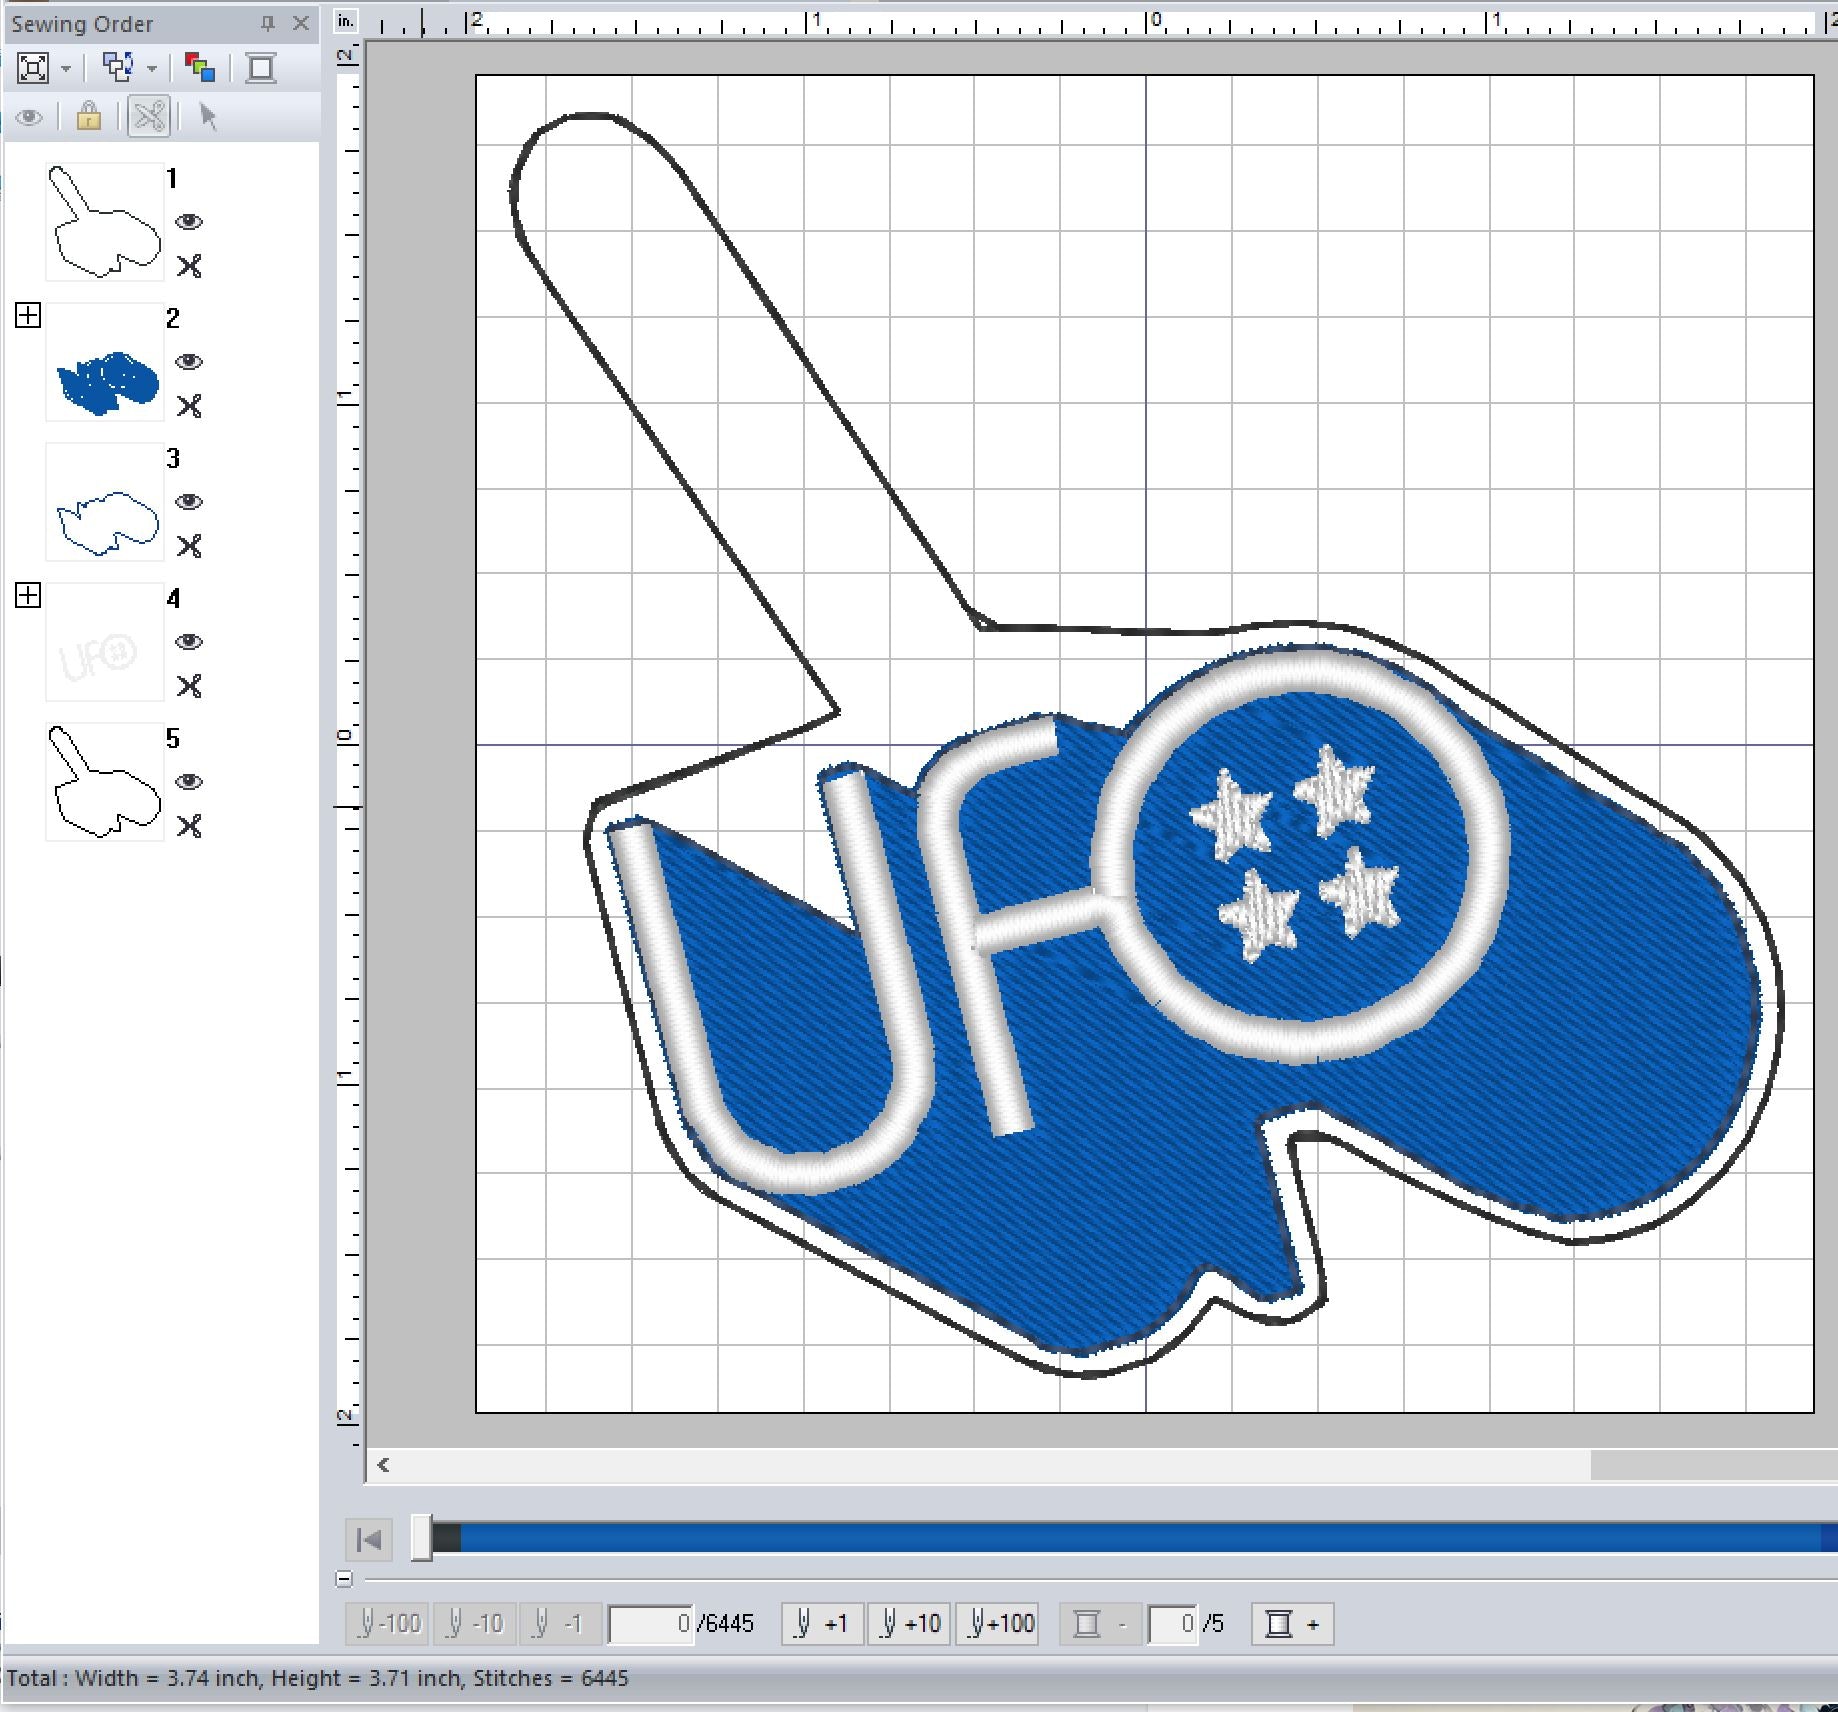Open the dropdown arrow beside select objects icon

point(152,69)
